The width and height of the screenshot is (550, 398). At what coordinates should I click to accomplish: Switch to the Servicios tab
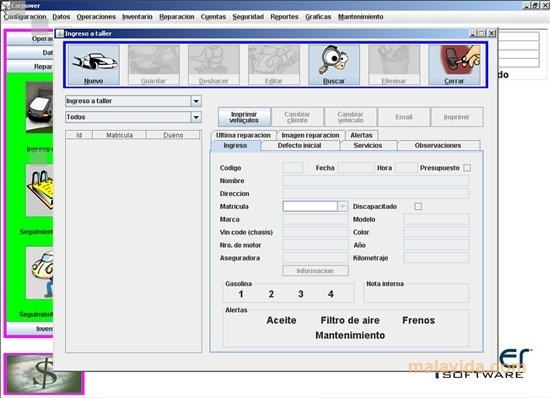(x=368, y=146)
